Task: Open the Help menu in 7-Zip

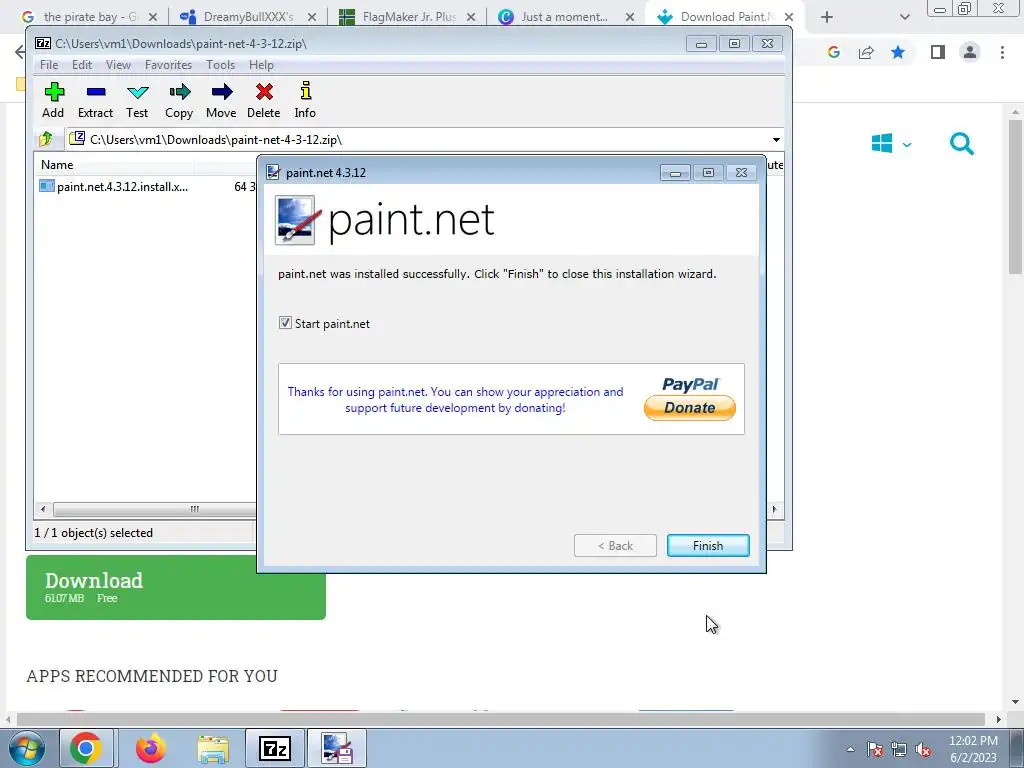Action: click(x=261, y=65)
